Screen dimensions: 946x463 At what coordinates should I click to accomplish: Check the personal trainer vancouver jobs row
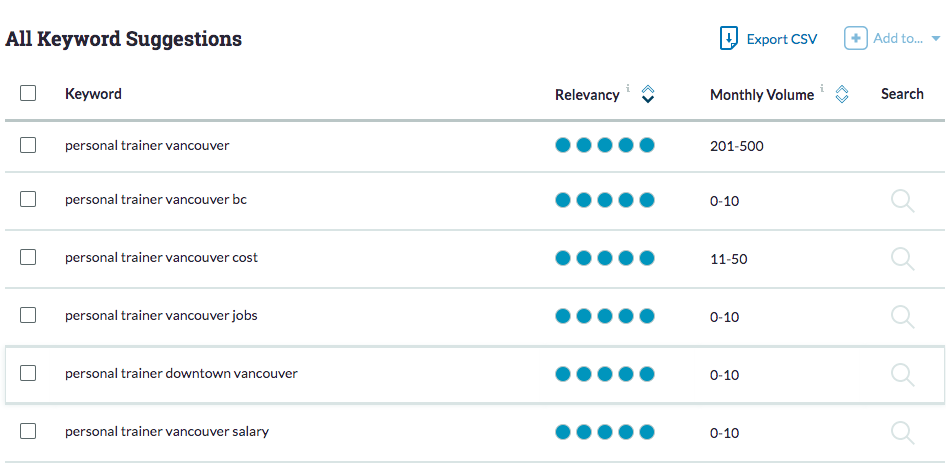coord(28,315)
